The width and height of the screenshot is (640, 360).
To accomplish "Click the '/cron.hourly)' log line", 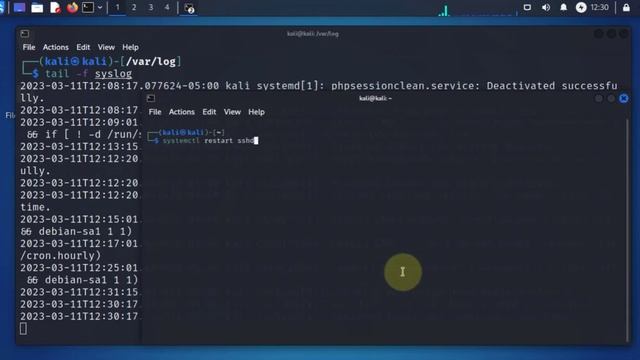I will [61, 256].
